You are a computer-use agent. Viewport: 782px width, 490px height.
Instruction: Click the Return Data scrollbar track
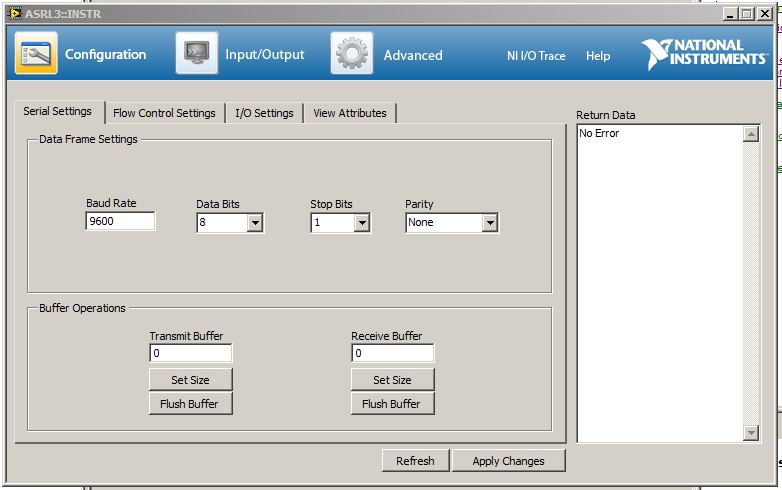(751, 283)
